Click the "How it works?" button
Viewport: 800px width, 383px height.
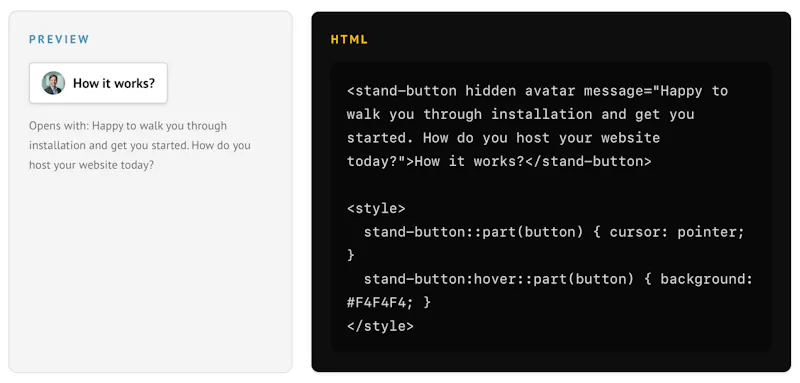point(98,83)
